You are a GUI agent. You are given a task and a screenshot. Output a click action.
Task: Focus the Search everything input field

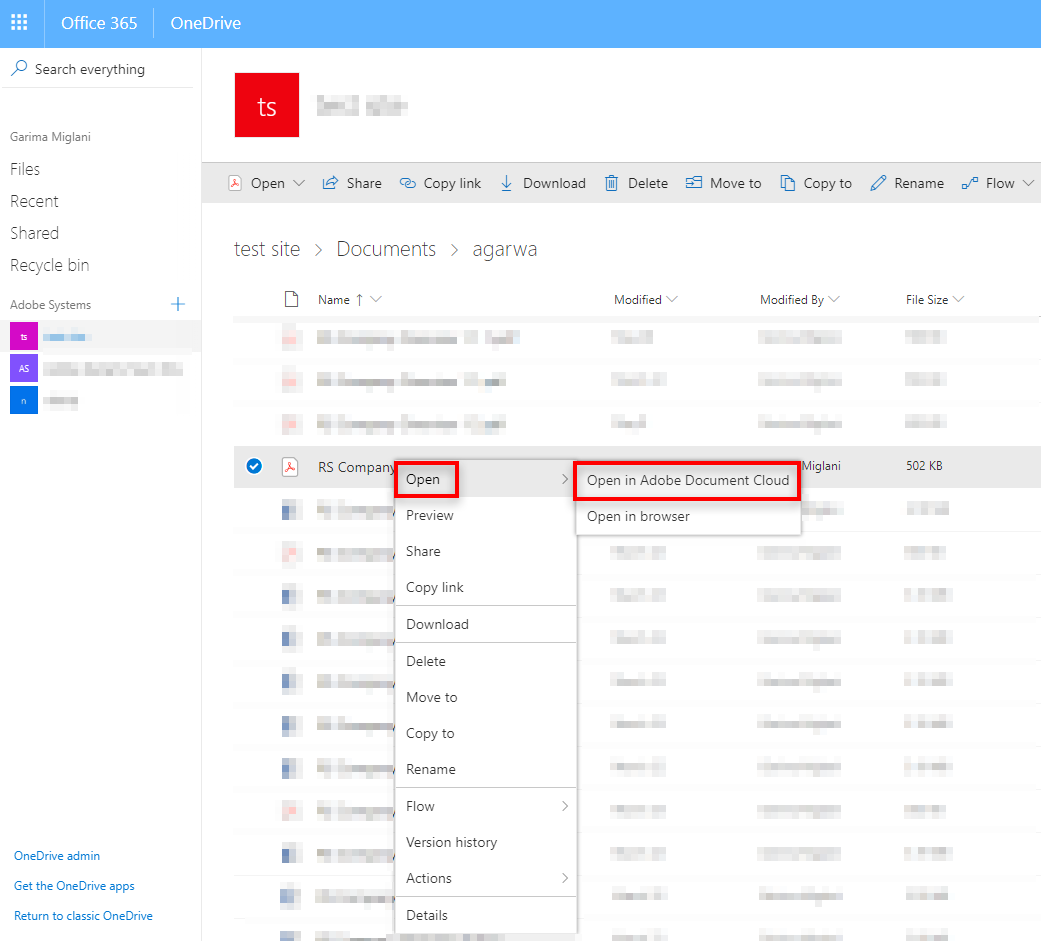click(x=100, y=69)
